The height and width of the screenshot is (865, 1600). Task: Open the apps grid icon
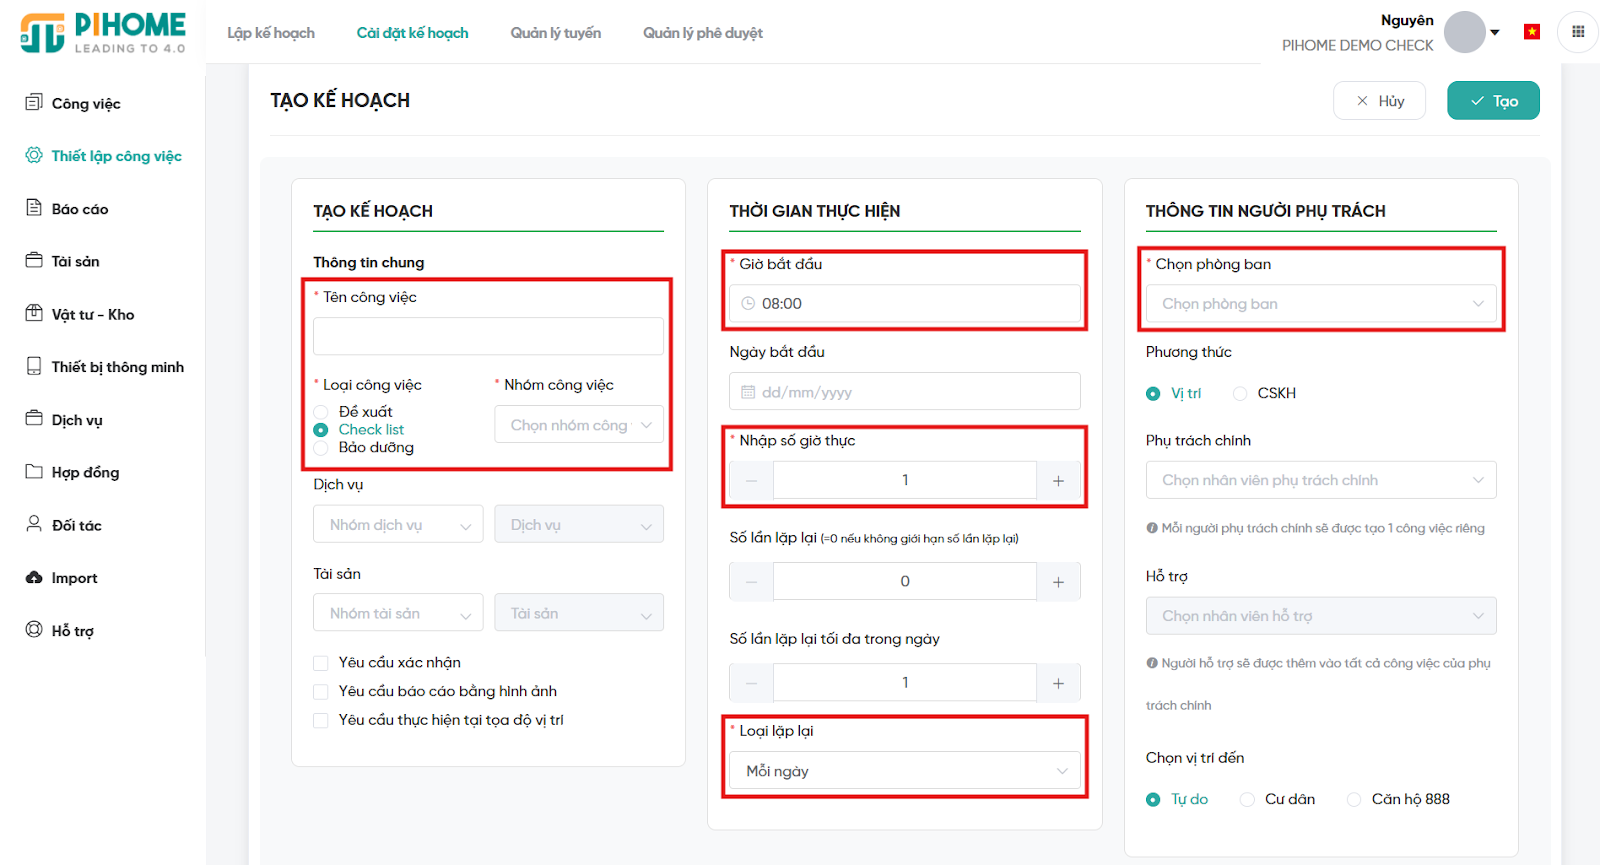tap(1578, 32)
